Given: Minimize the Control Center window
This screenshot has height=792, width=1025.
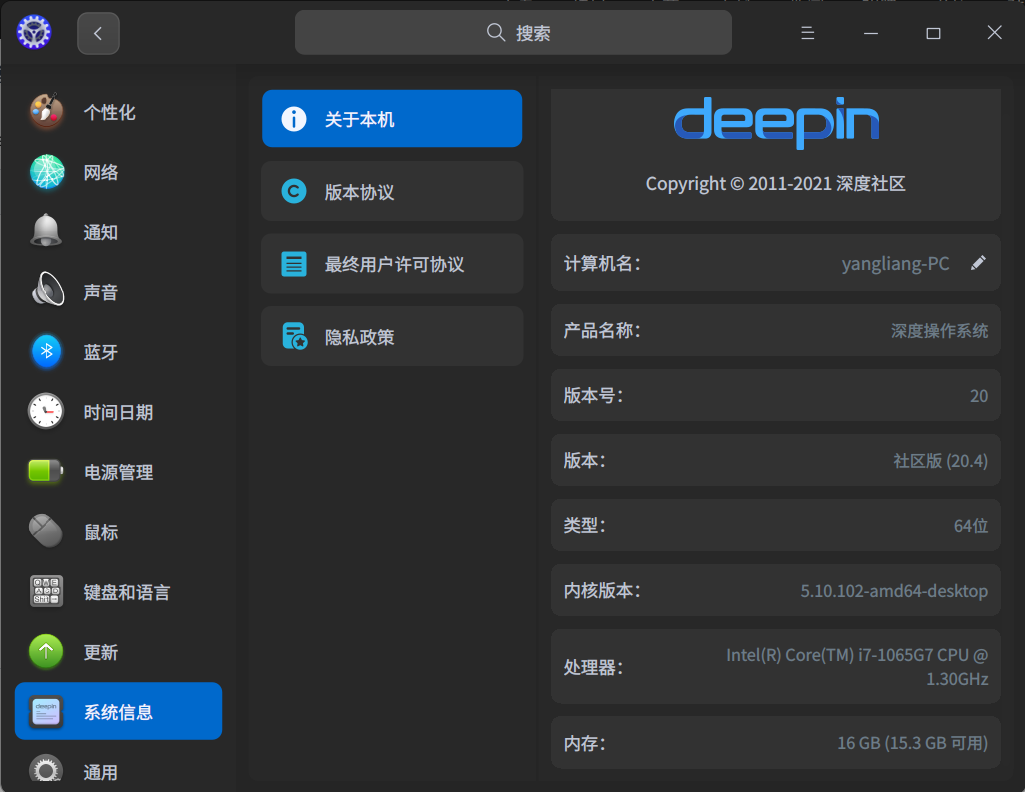Looking at the screenshot, I should (x=871, y=33).
